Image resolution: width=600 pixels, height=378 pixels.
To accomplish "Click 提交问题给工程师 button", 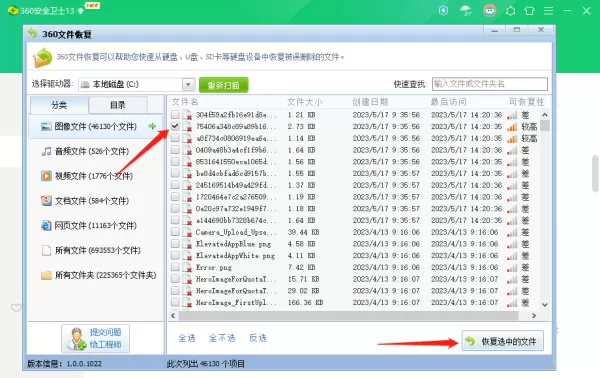I will (96, 338).
